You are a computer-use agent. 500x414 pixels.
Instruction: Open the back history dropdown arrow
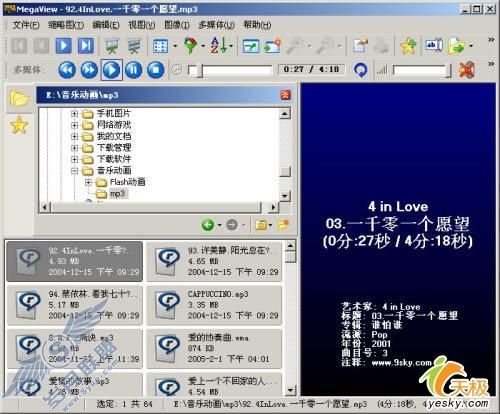[x=219, y=225]
